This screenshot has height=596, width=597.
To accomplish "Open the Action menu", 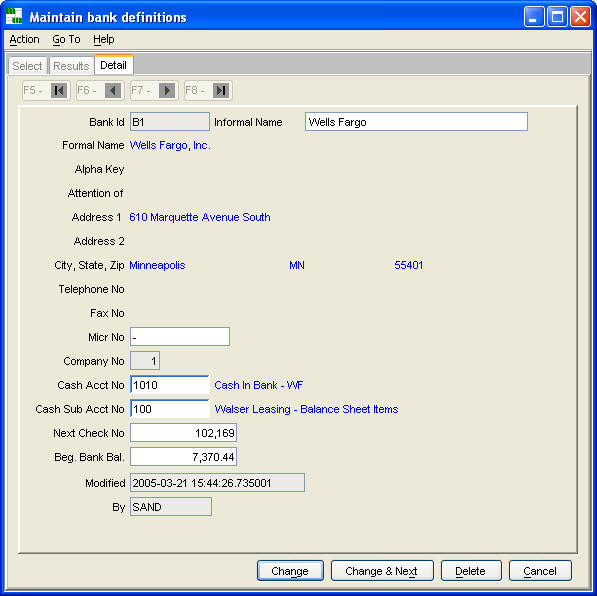I will tap(24, 39).
